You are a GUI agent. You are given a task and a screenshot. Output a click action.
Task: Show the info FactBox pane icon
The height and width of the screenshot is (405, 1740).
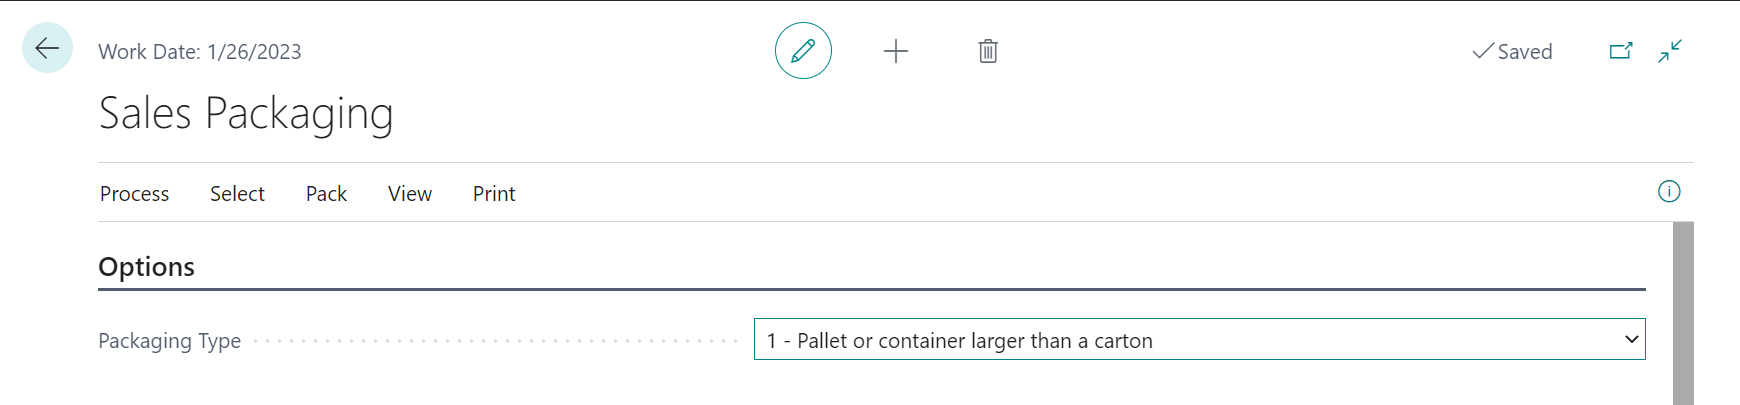(1669, 191)
